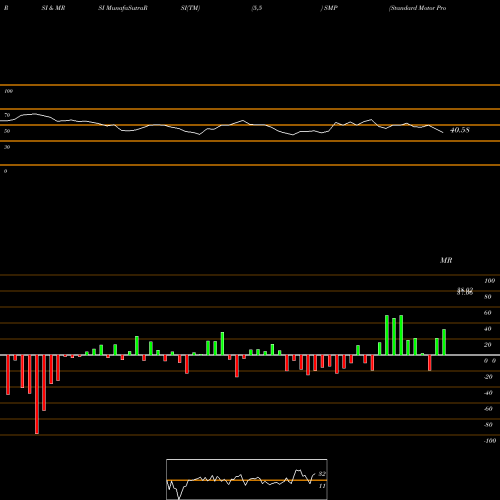Click the '(Standard Motor Pro' company name
Screen dimensions: 500x500
417,8
